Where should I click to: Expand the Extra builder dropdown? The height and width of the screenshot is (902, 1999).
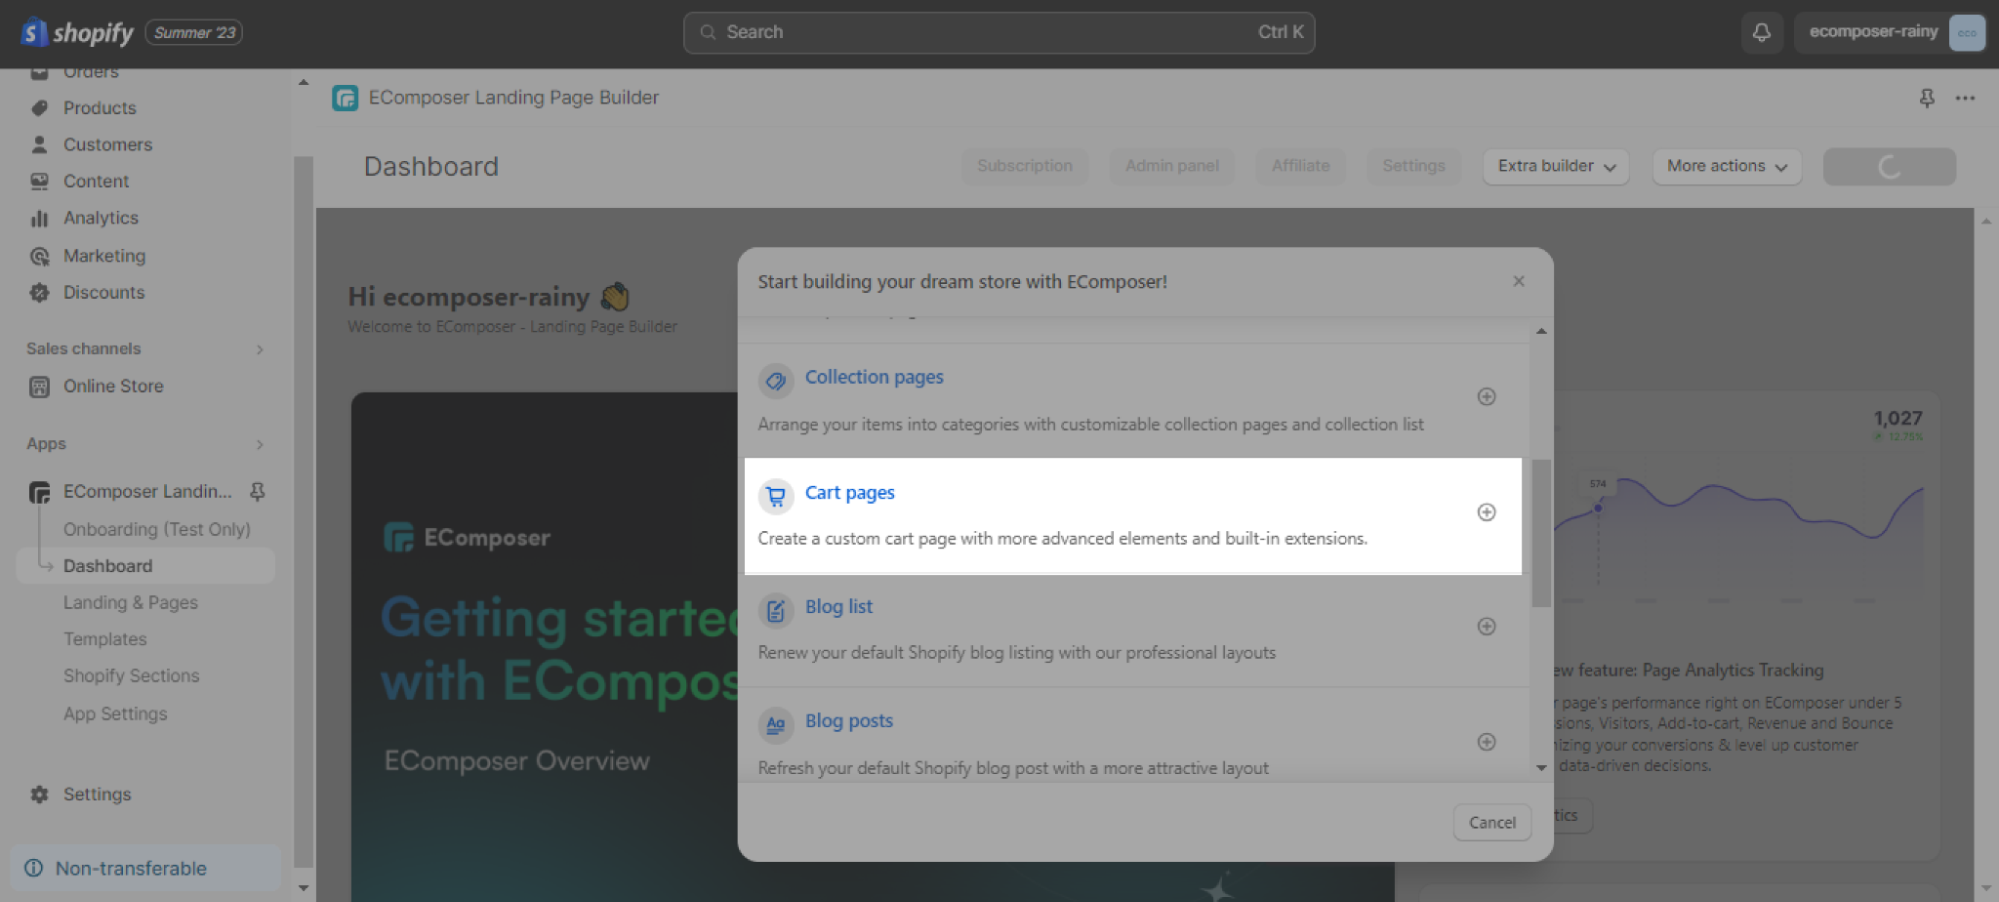1556,166
